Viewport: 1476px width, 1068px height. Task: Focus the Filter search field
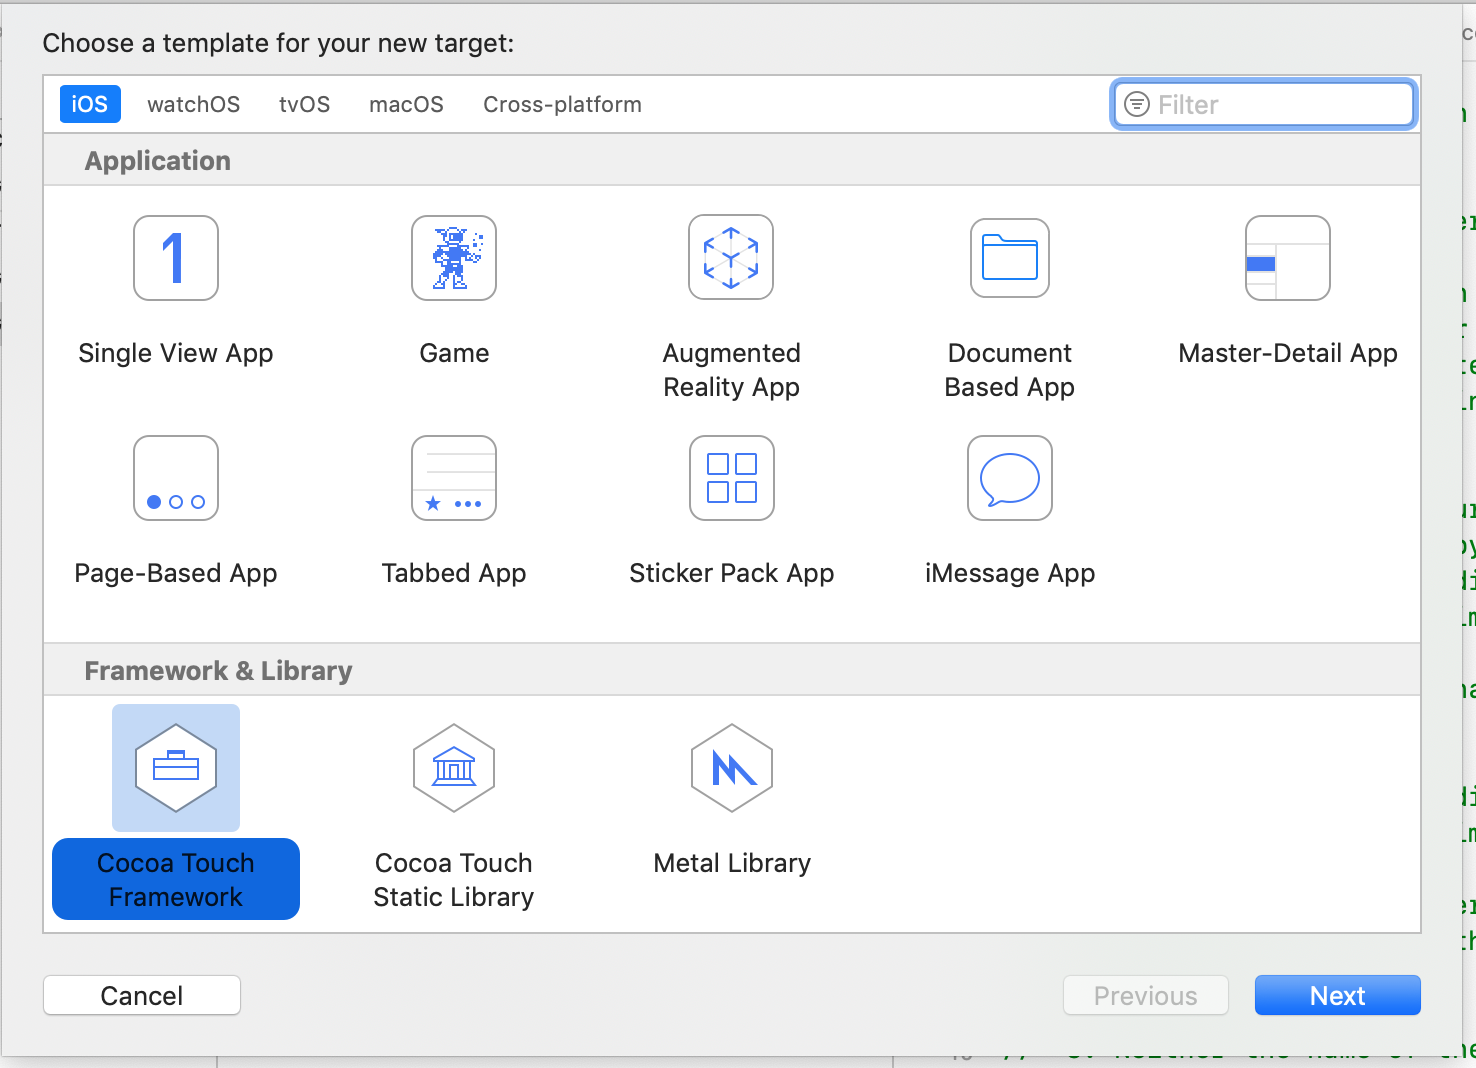(x=1264, y=104)
